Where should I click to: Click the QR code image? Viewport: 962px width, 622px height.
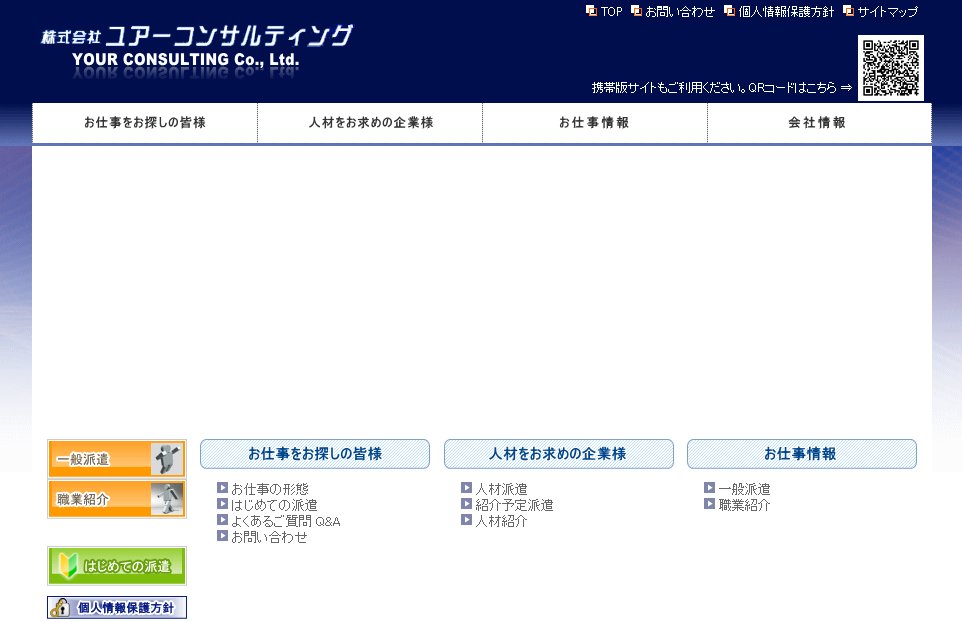(x=890, y=68)
